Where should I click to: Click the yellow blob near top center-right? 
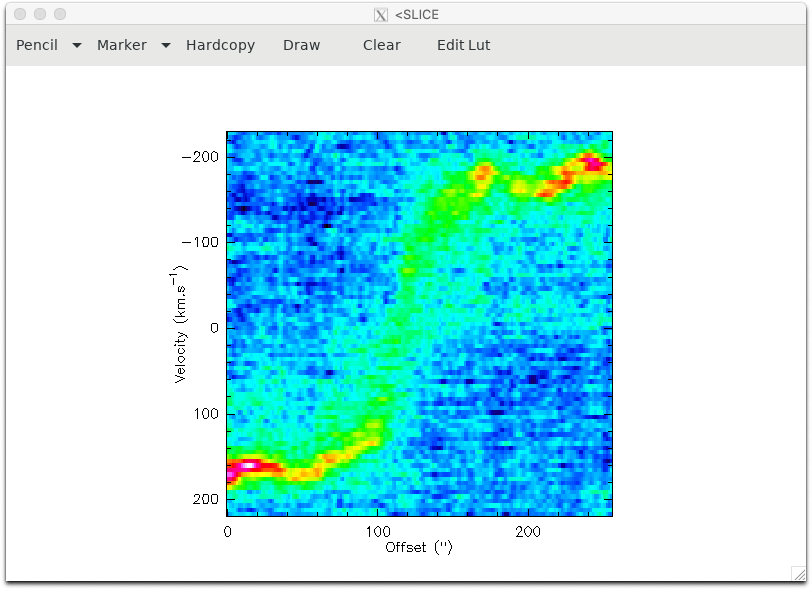pos(484,171)
